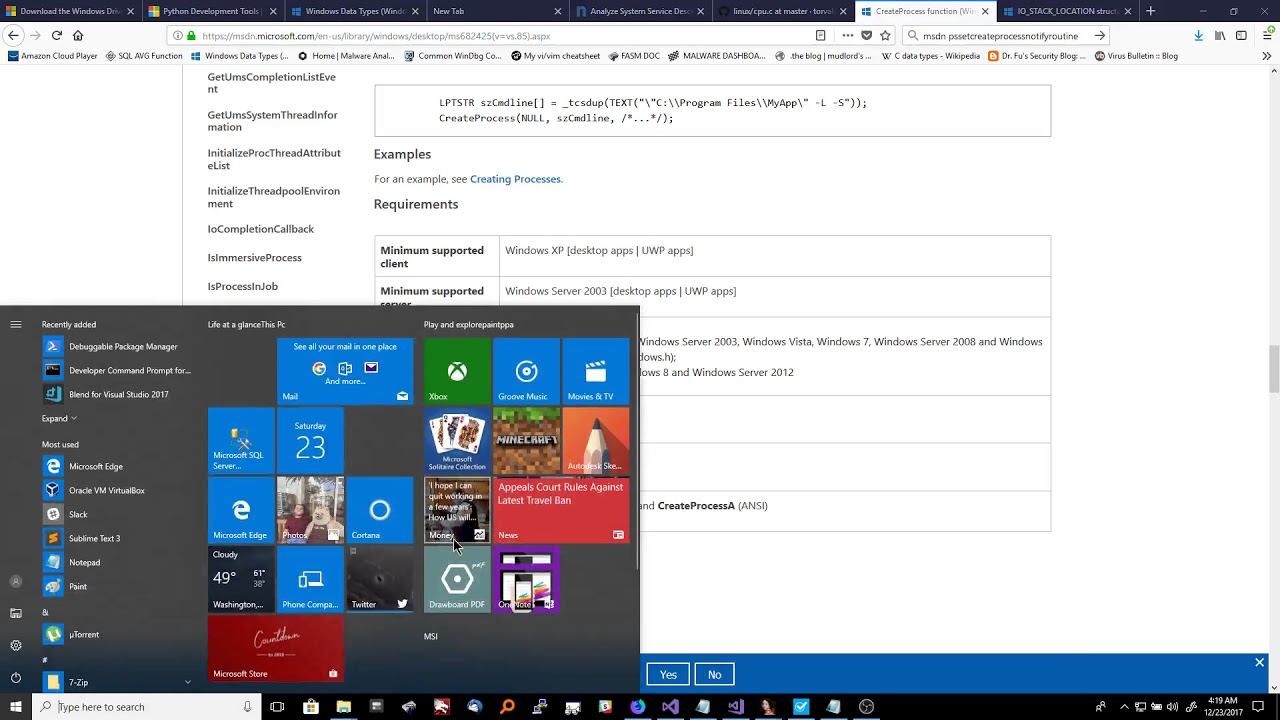Open the Photos tile
Viewport: 1280px width, 720px height.
tap(310, 509)
